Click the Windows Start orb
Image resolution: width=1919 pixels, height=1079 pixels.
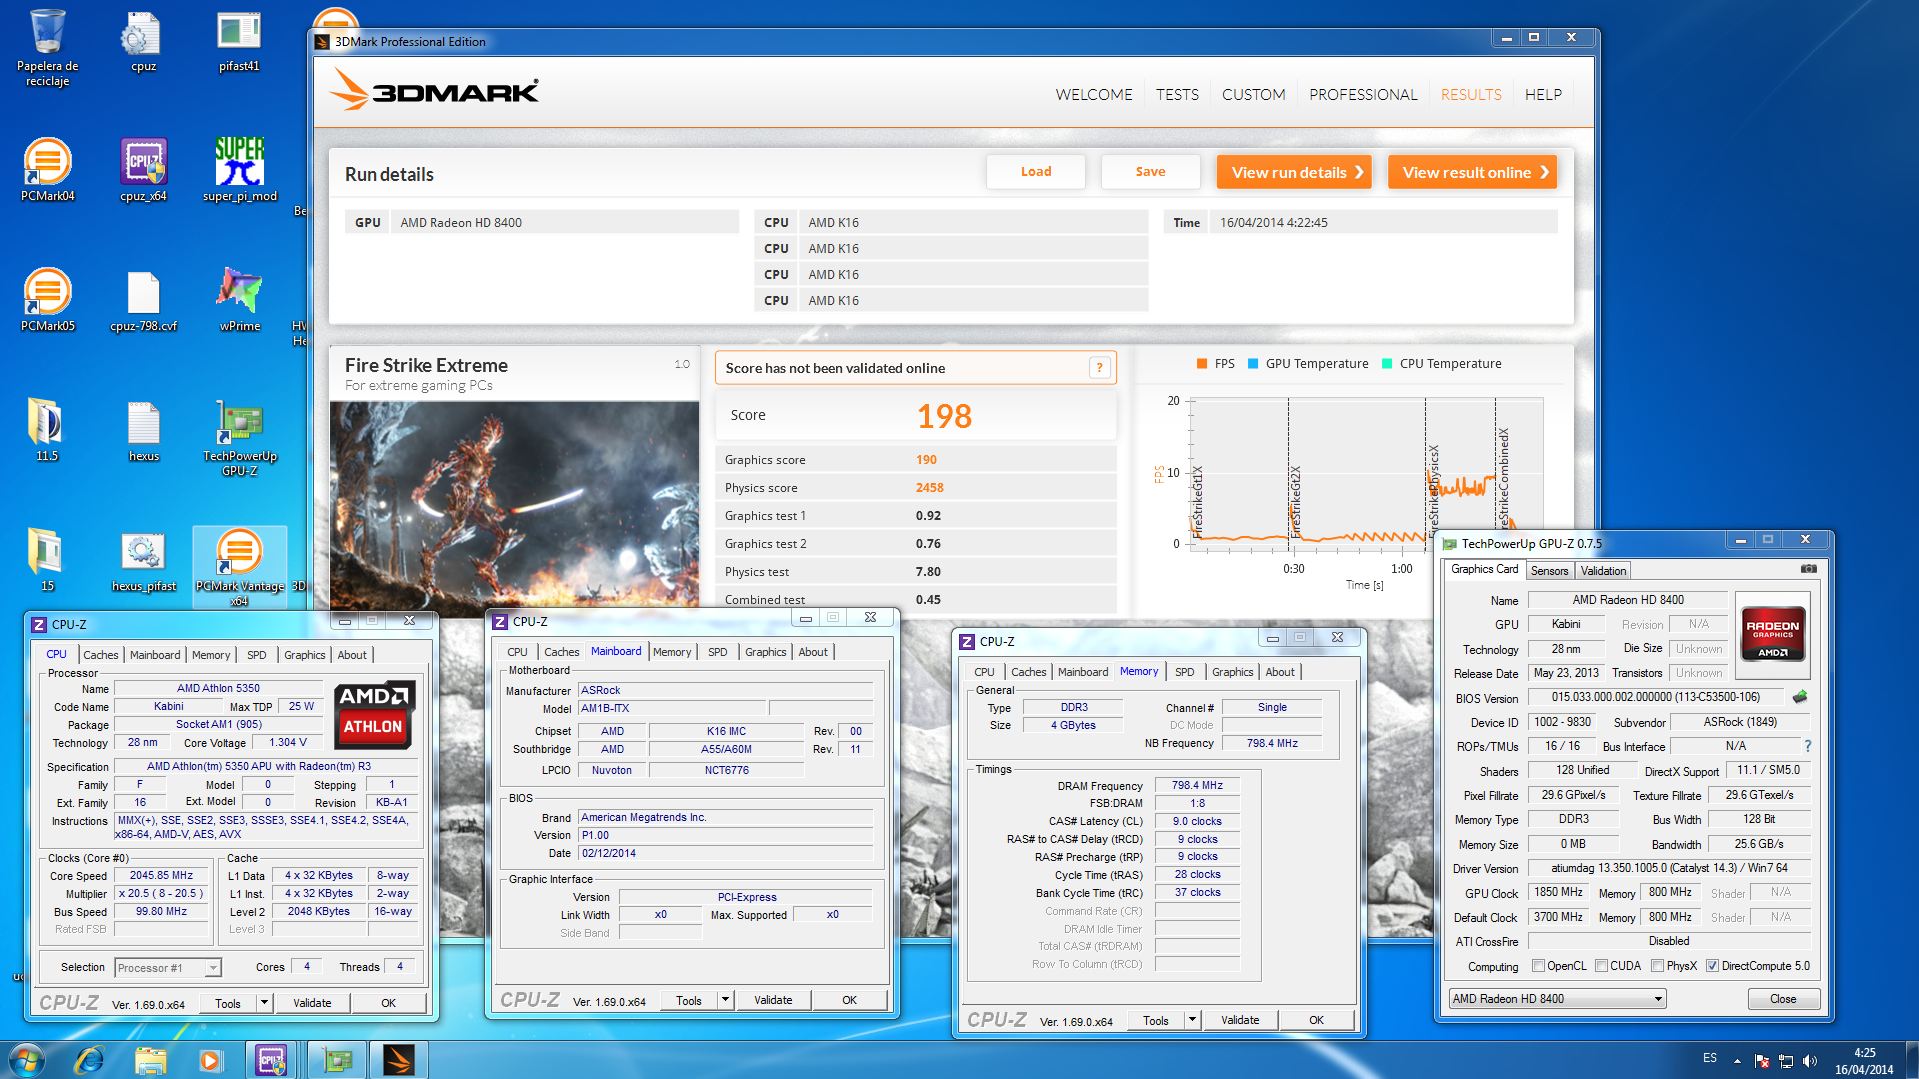click(27, 1060)
